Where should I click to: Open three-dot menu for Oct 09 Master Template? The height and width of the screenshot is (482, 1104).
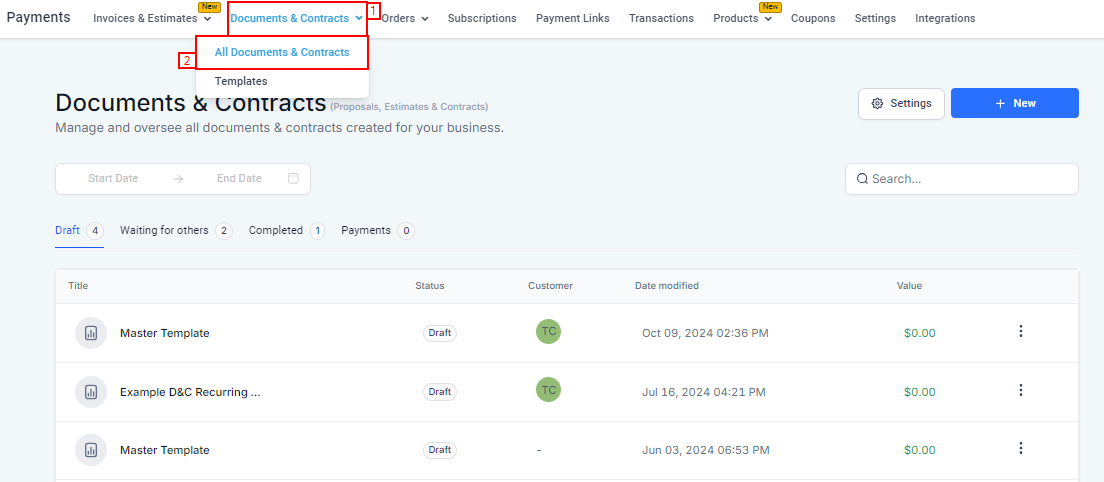(1021, 331)
